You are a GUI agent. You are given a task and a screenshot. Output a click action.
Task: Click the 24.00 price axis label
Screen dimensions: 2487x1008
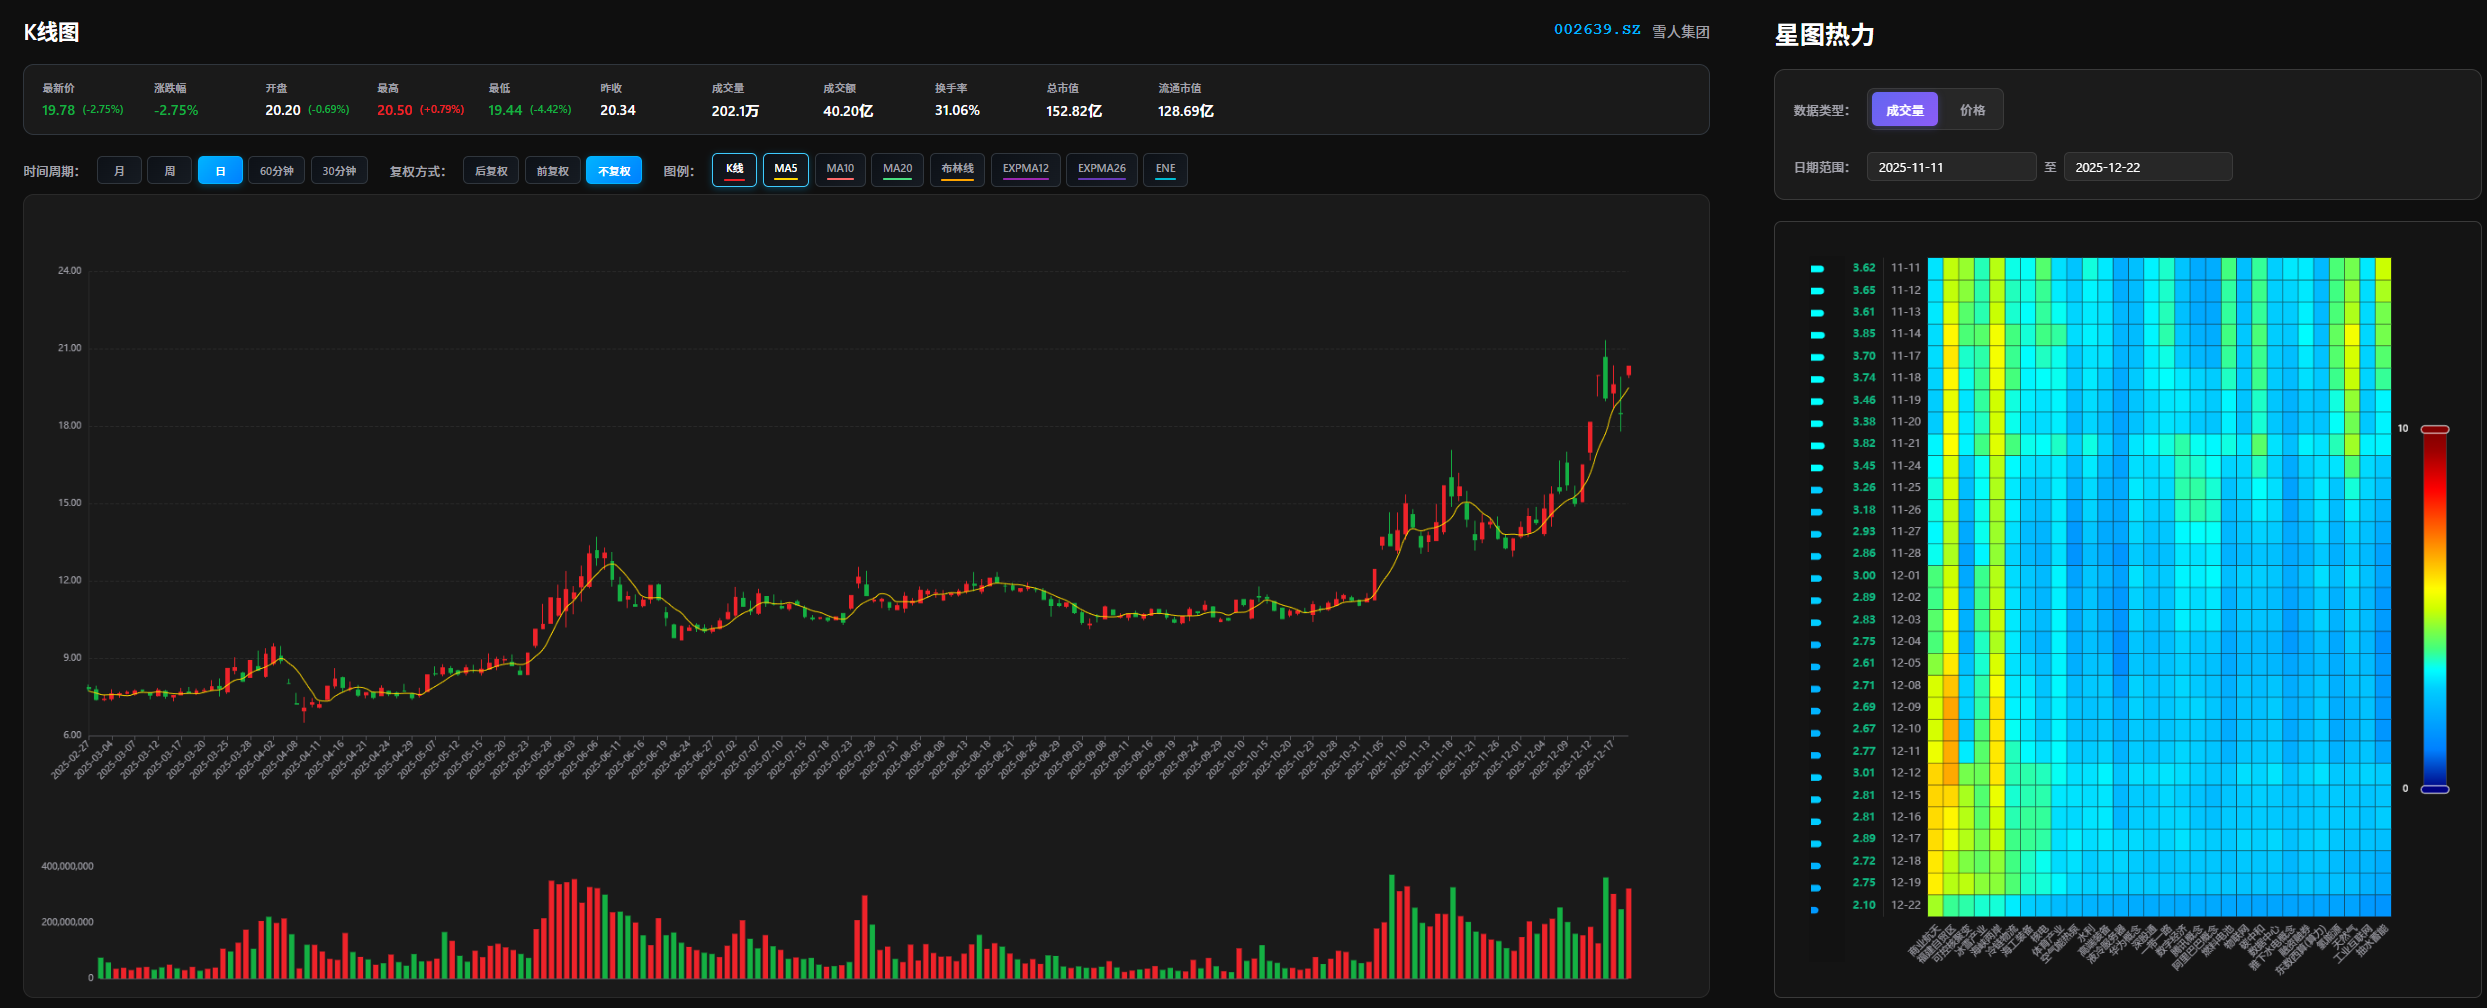[70, 271]
